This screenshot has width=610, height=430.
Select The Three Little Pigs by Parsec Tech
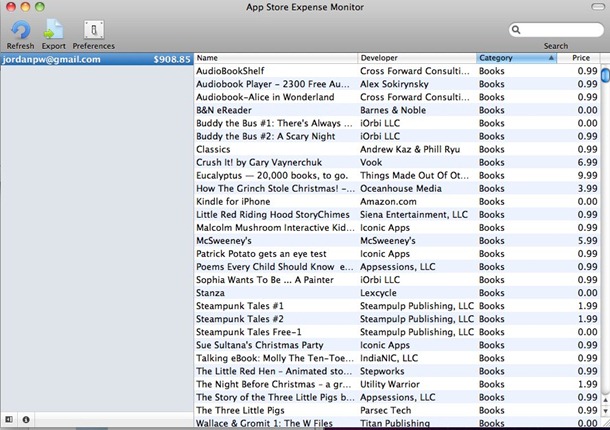397,410
